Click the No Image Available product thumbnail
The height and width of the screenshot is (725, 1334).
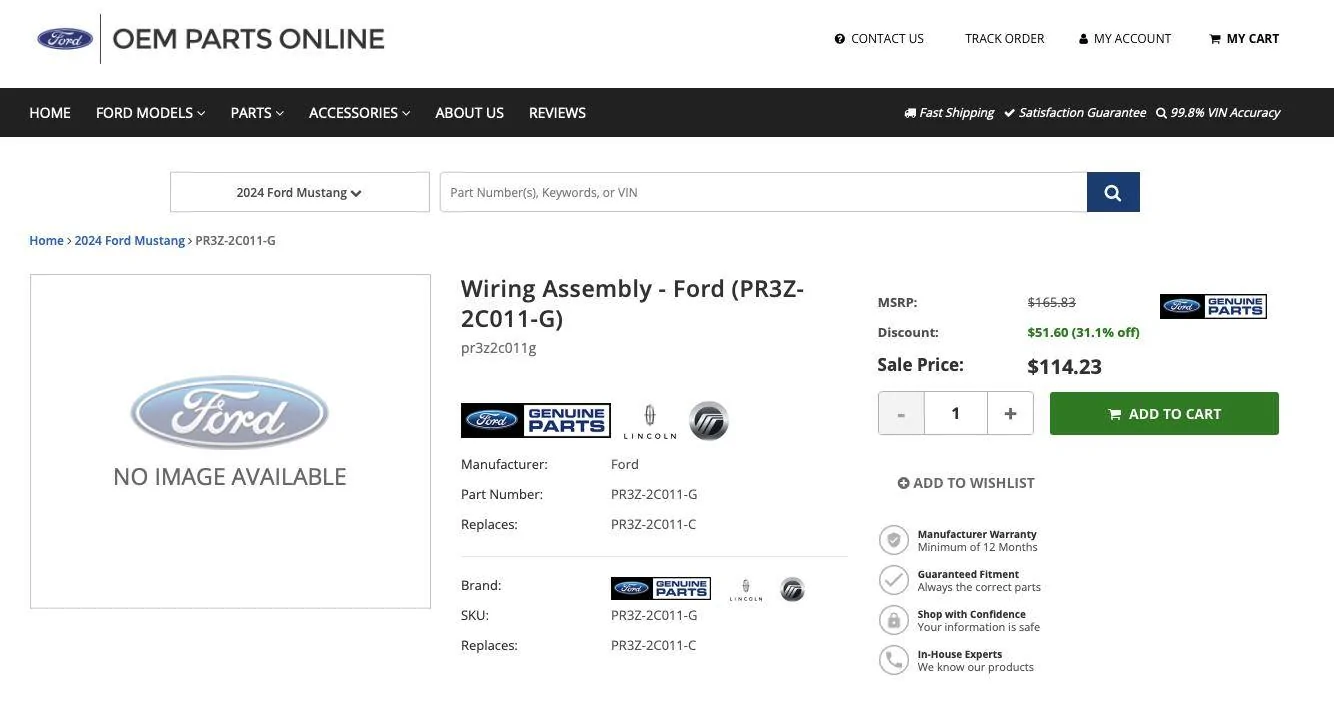pos(230,441)
